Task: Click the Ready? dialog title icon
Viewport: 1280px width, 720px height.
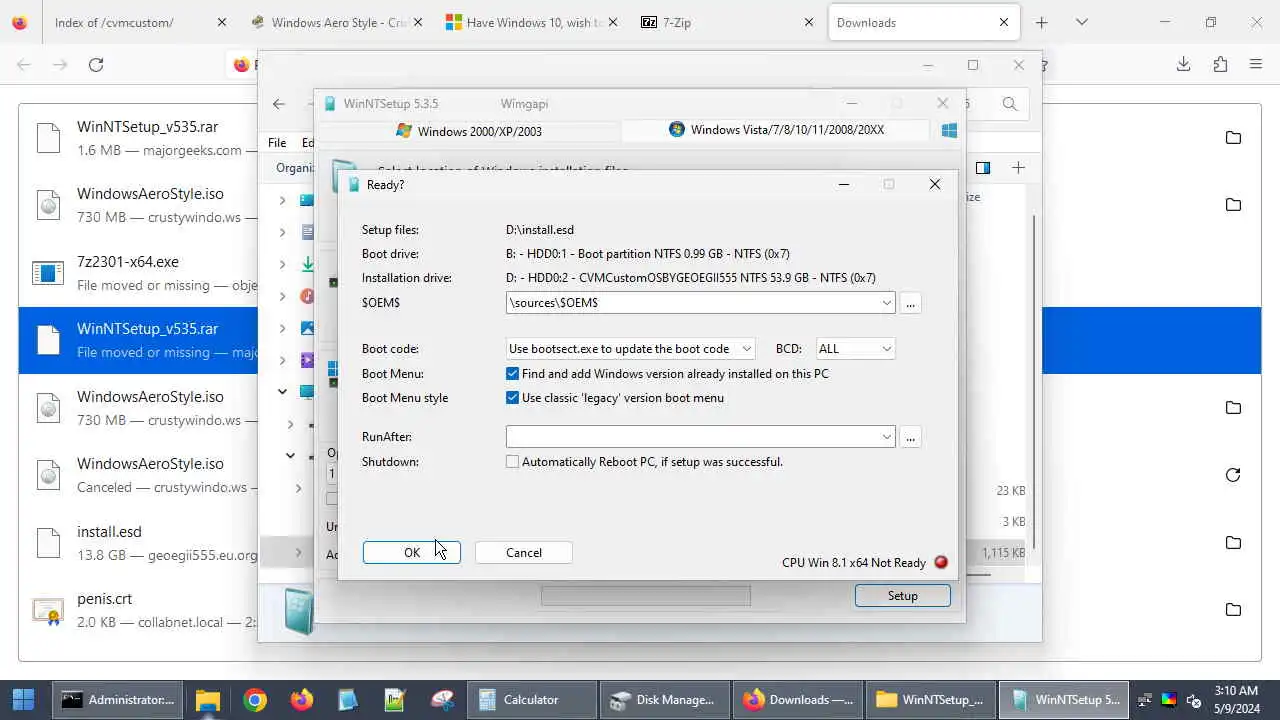Action: [353, 184]
